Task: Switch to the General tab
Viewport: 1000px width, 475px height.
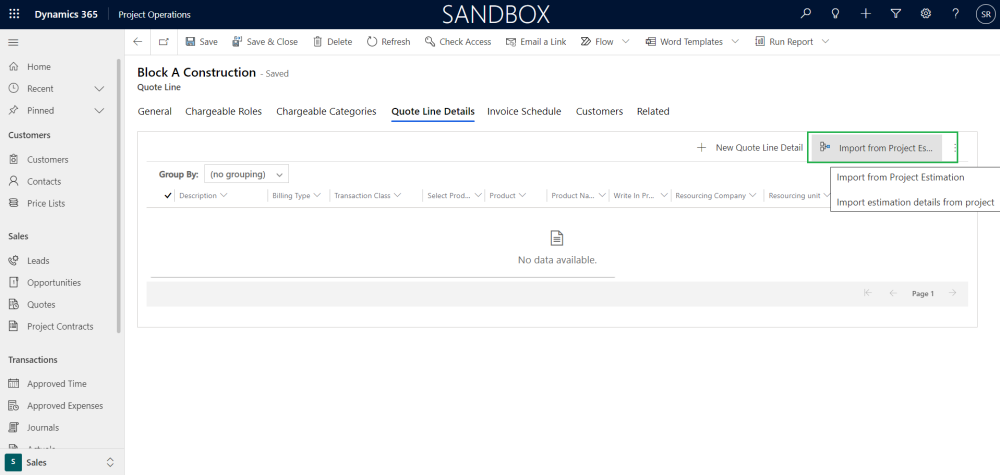Action: pos(154,112)
